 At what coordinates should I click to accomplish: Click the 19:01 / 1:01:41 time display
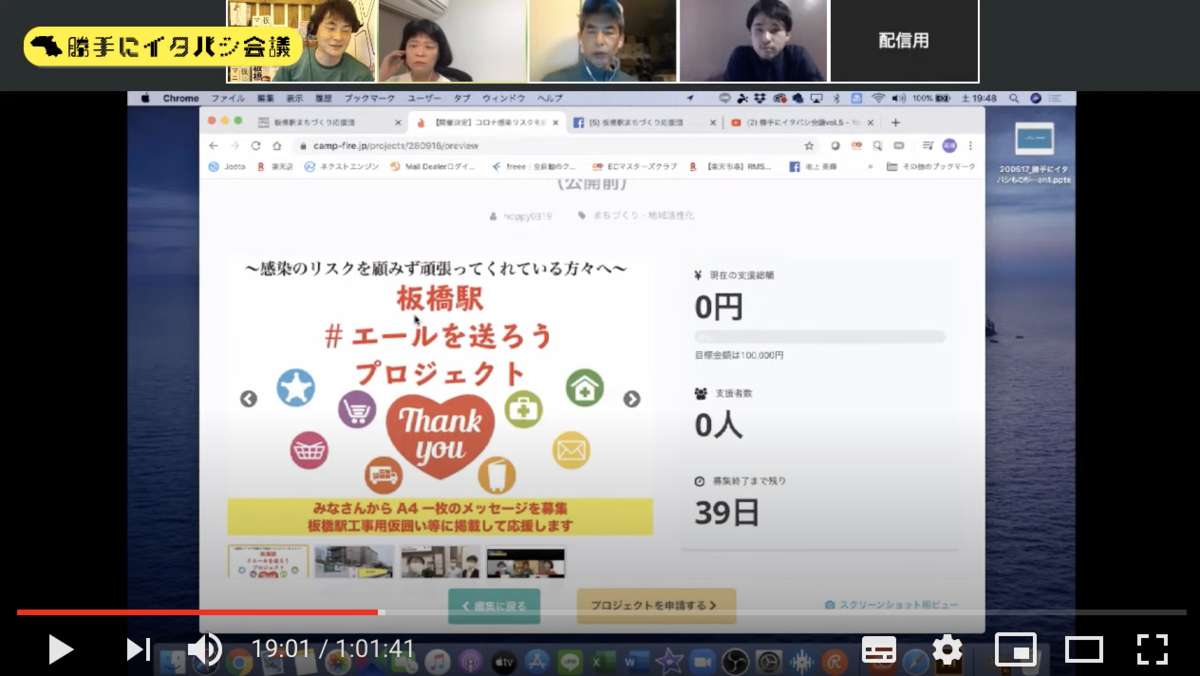point(333,650)
